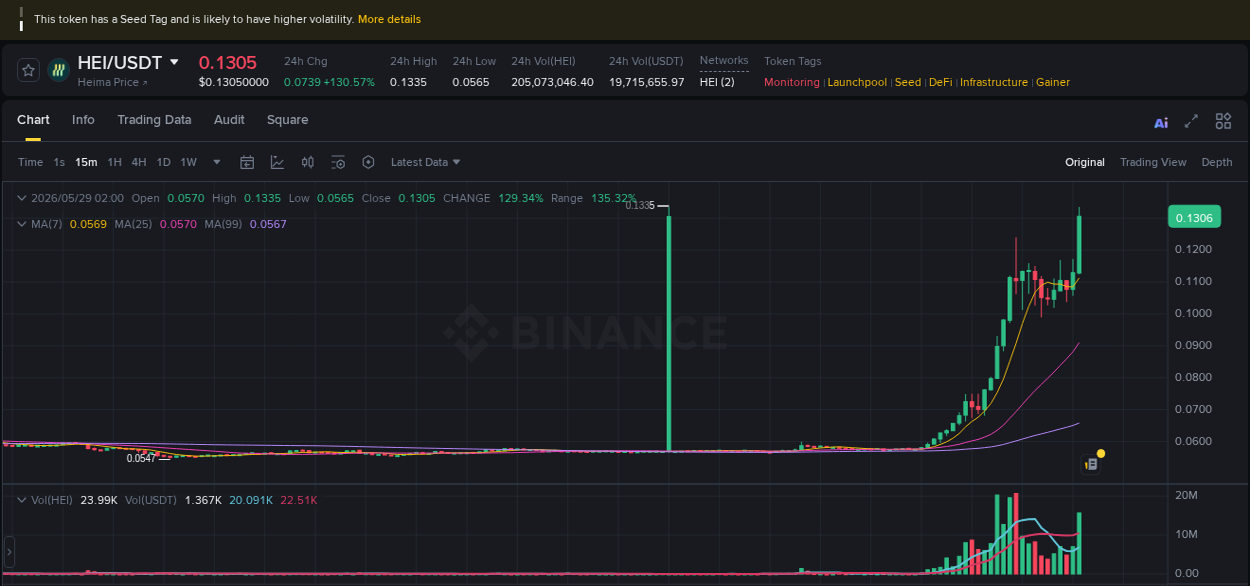Viewport: 1250px width, 586px height.
Task: Open the Latest Data dropdown
Action: (426, 162)
